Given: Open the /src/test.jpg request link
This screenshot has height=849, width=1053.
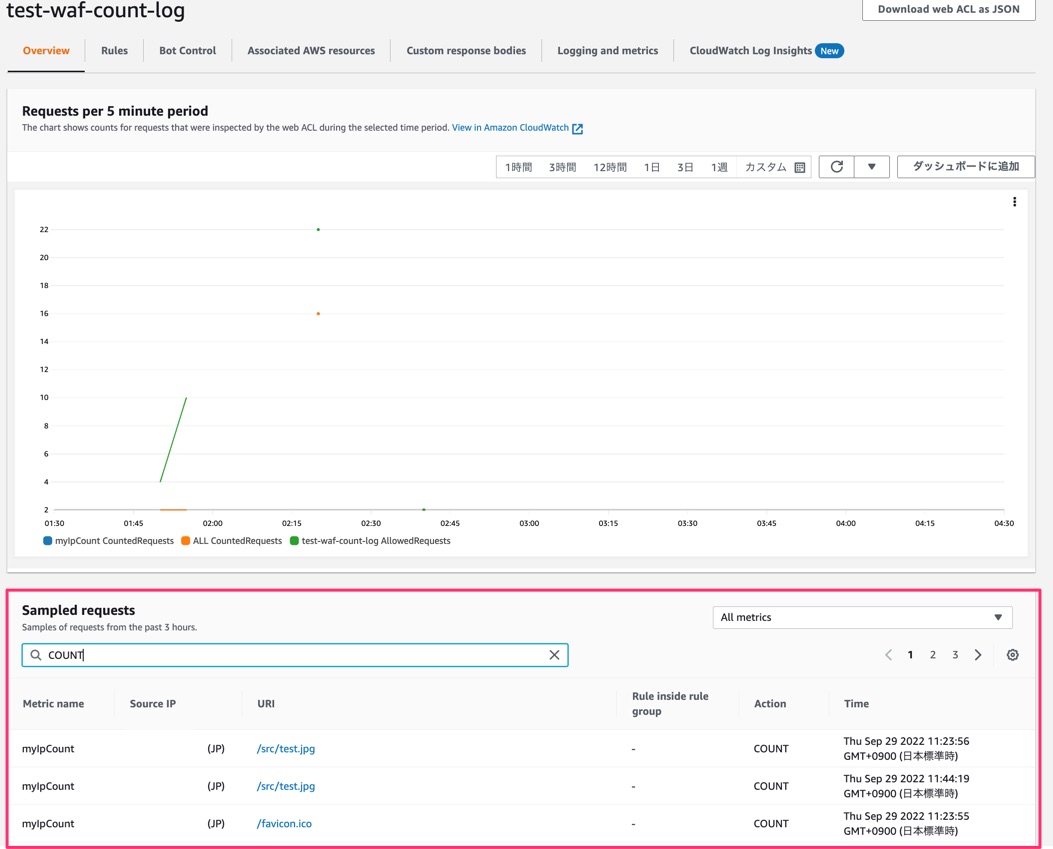Looking at the screenshot, I should tap(285, 748).
